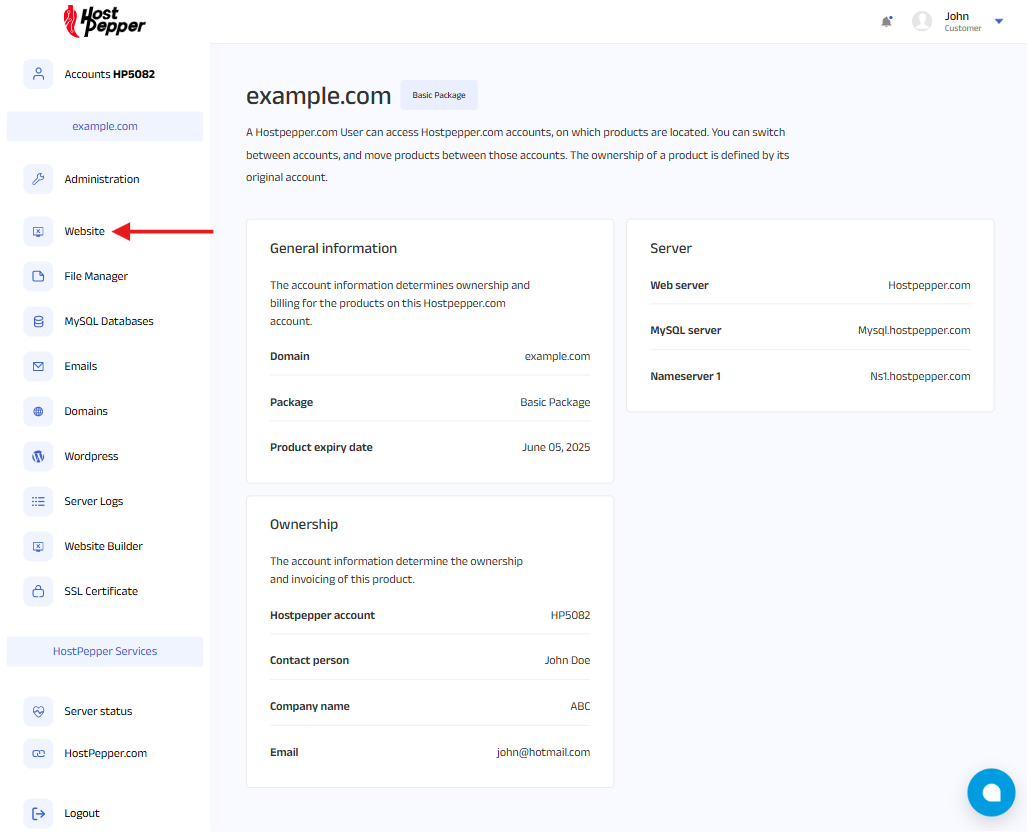Click the SSL Certificate padlock icon
1027x832 pixels.
coord(38,591)
